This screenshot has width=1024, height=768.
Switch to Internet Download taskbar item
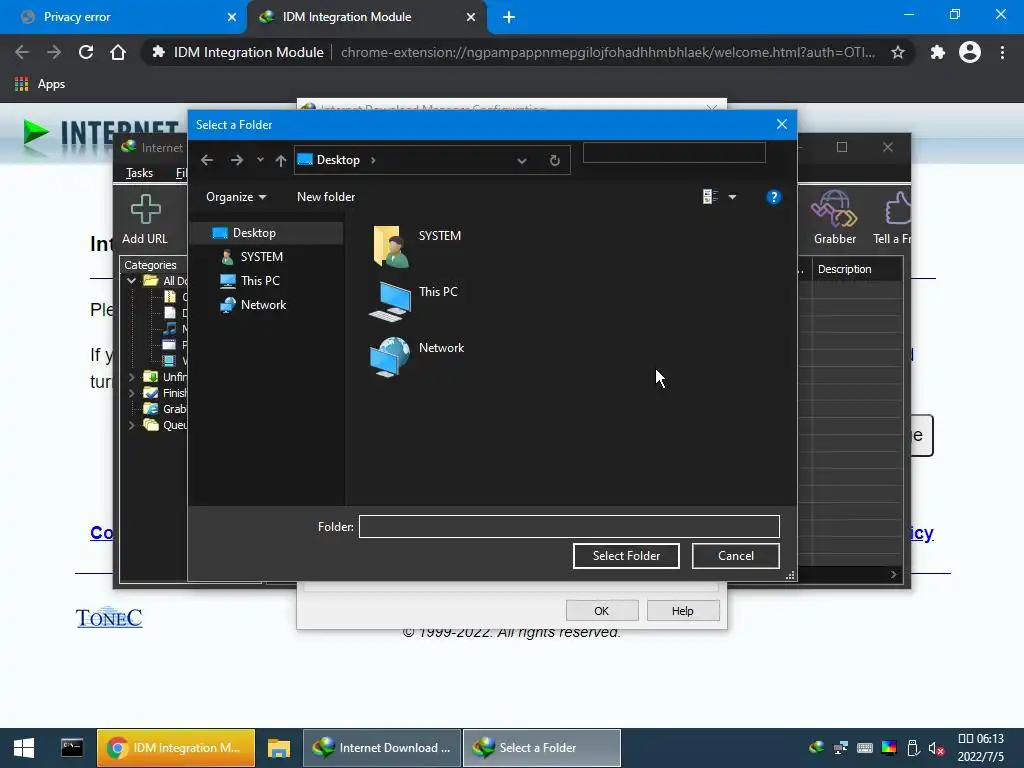click(x=382, y=748)
